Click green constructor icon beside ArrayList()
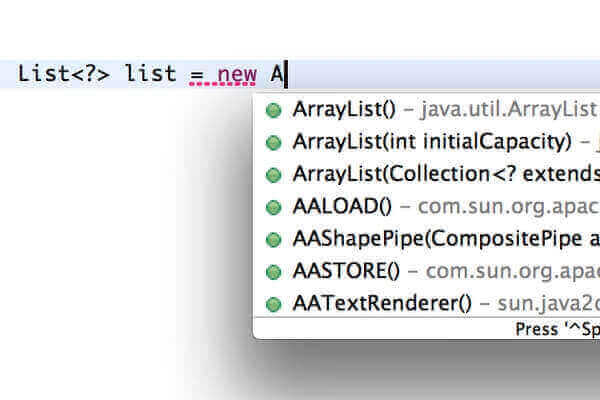Viewport: 600px width, 400px height. point(273,110)
